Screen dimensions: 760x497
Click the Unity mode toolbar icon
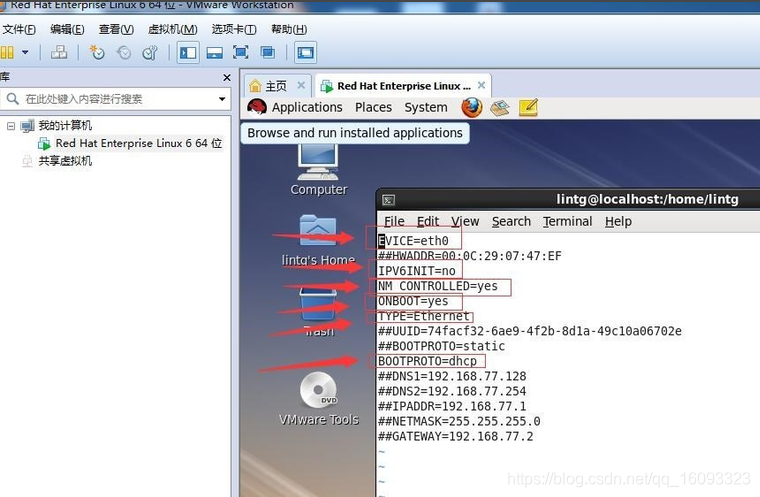[x=268, y=52]
